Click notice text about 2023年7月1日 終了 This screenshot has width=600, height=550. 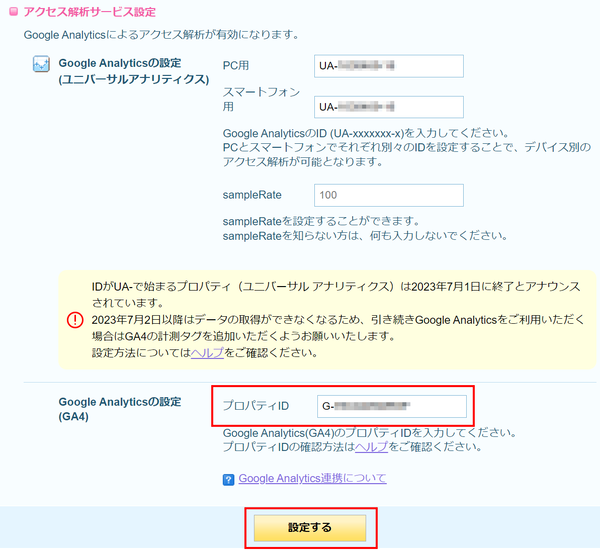336,294
